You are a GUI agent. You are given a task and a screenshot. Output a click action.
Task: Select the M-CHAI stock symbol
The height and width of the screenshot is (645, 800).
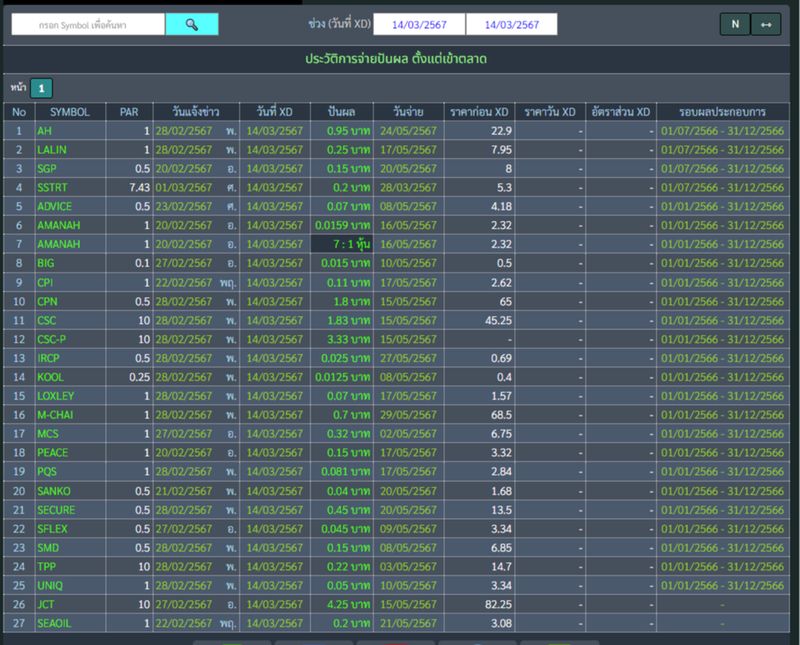55,414
